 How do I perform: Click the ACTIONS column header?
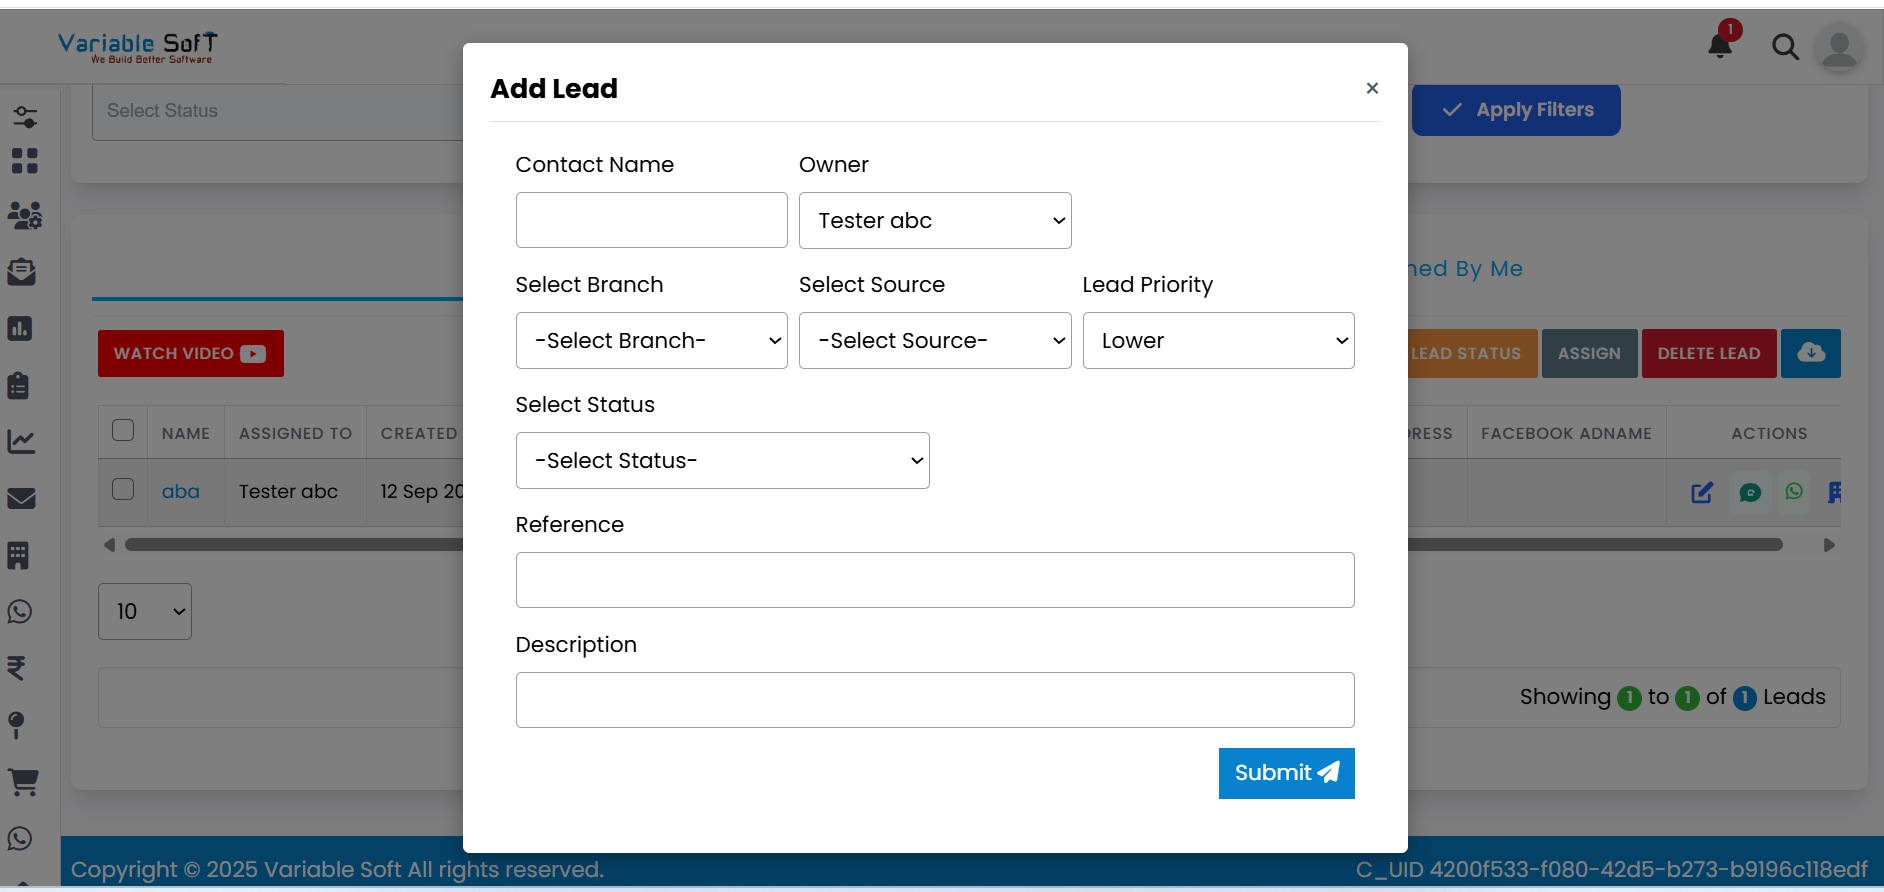[x=1769, y=433]
